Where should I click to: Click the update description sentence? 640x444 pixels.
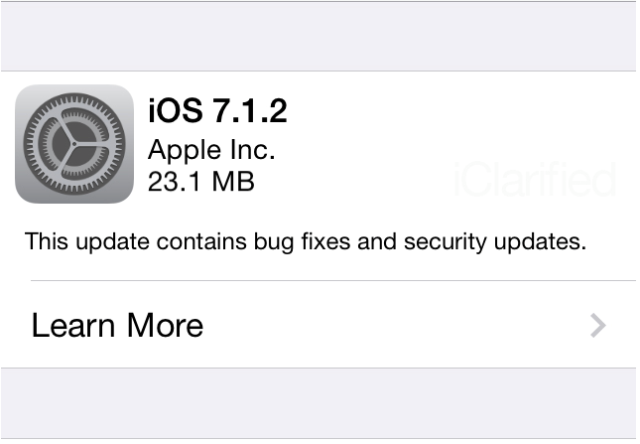[305, 242]
